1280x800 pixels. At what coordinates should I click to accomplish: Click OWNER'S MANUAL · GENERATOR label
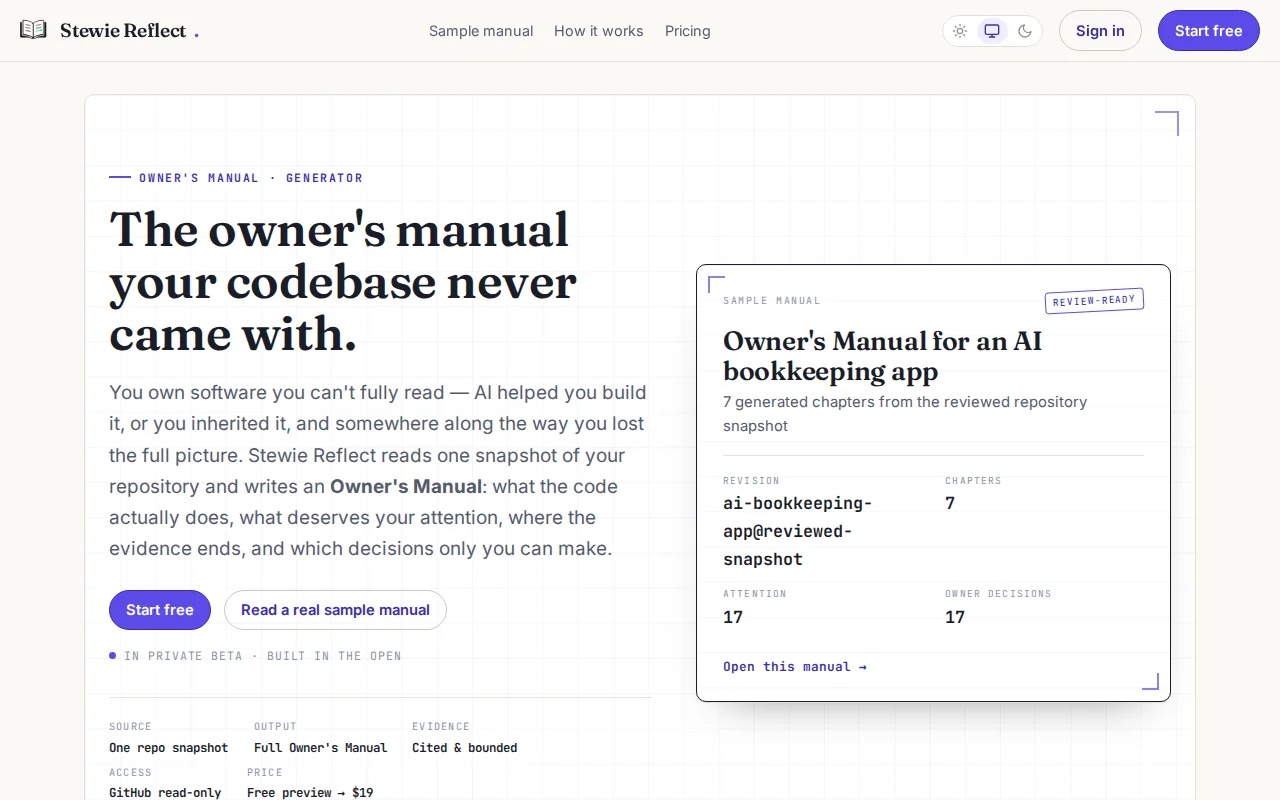[251, 178]
